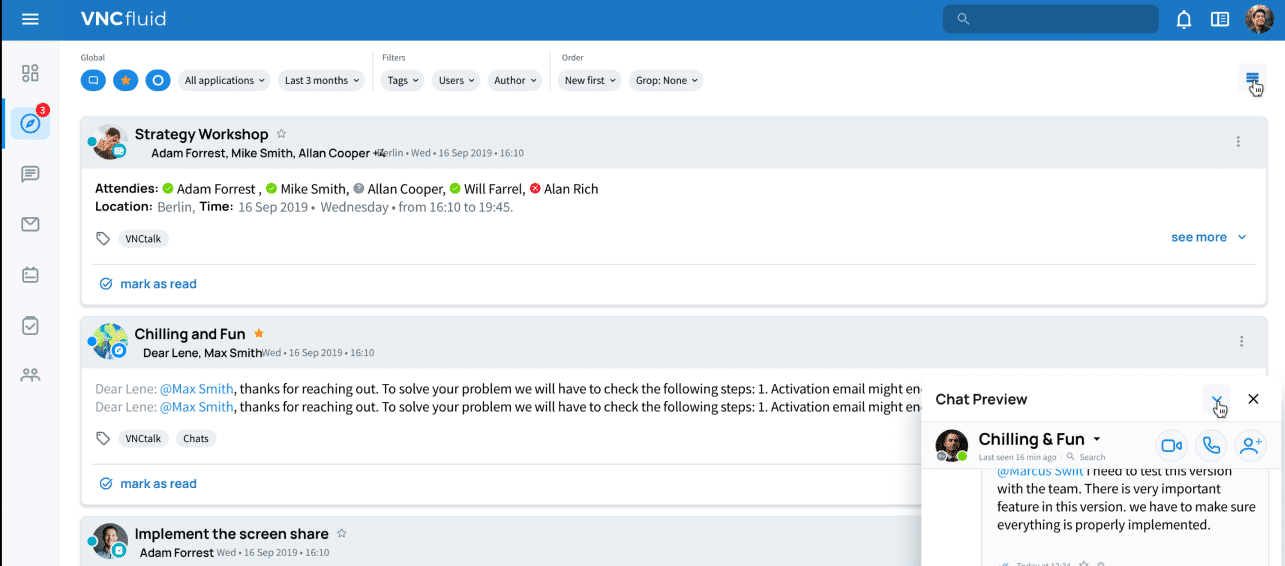The image size is (1285, 566).
Task: Mark Chilling and Fun as read
Action: point(158,483)
